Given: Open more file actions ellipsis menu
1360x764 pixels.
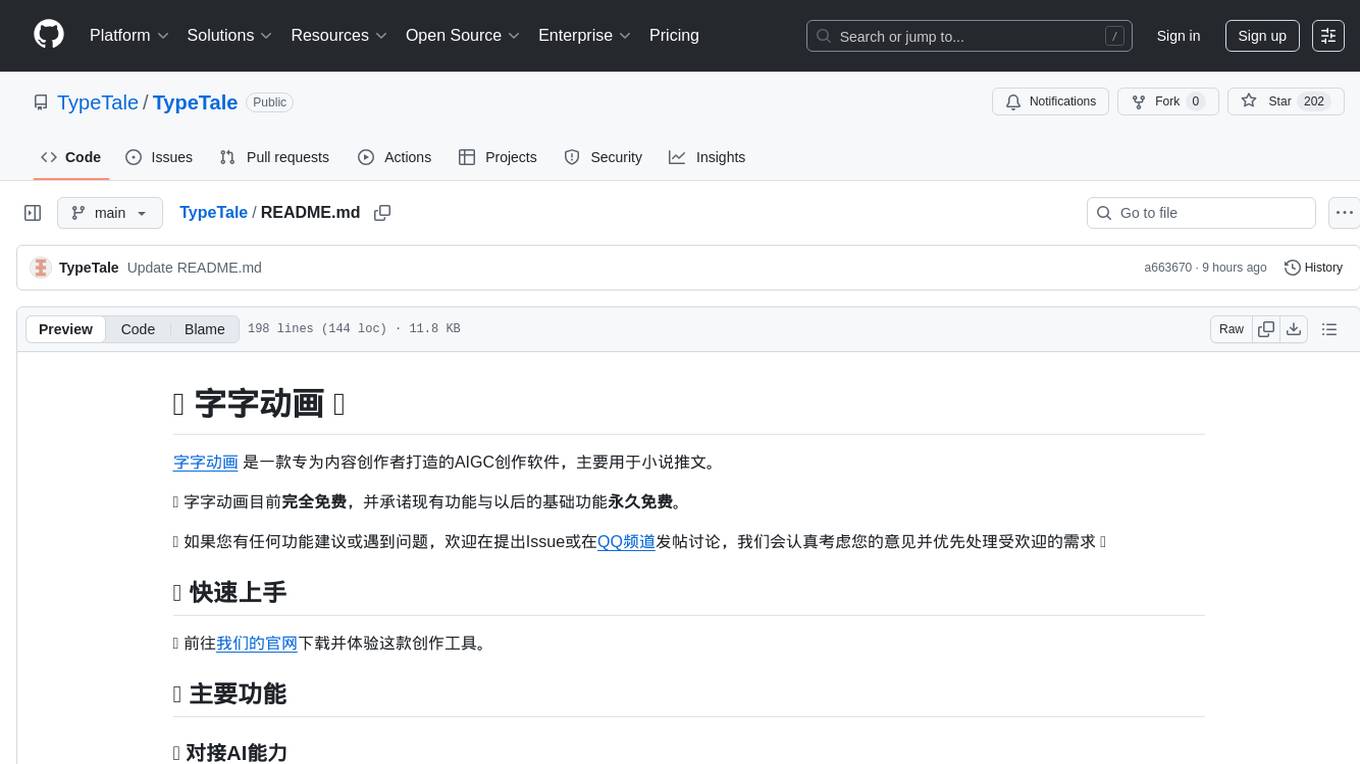Looking at the screenshot, I should pyautogui.click(x=1344, y=213).
